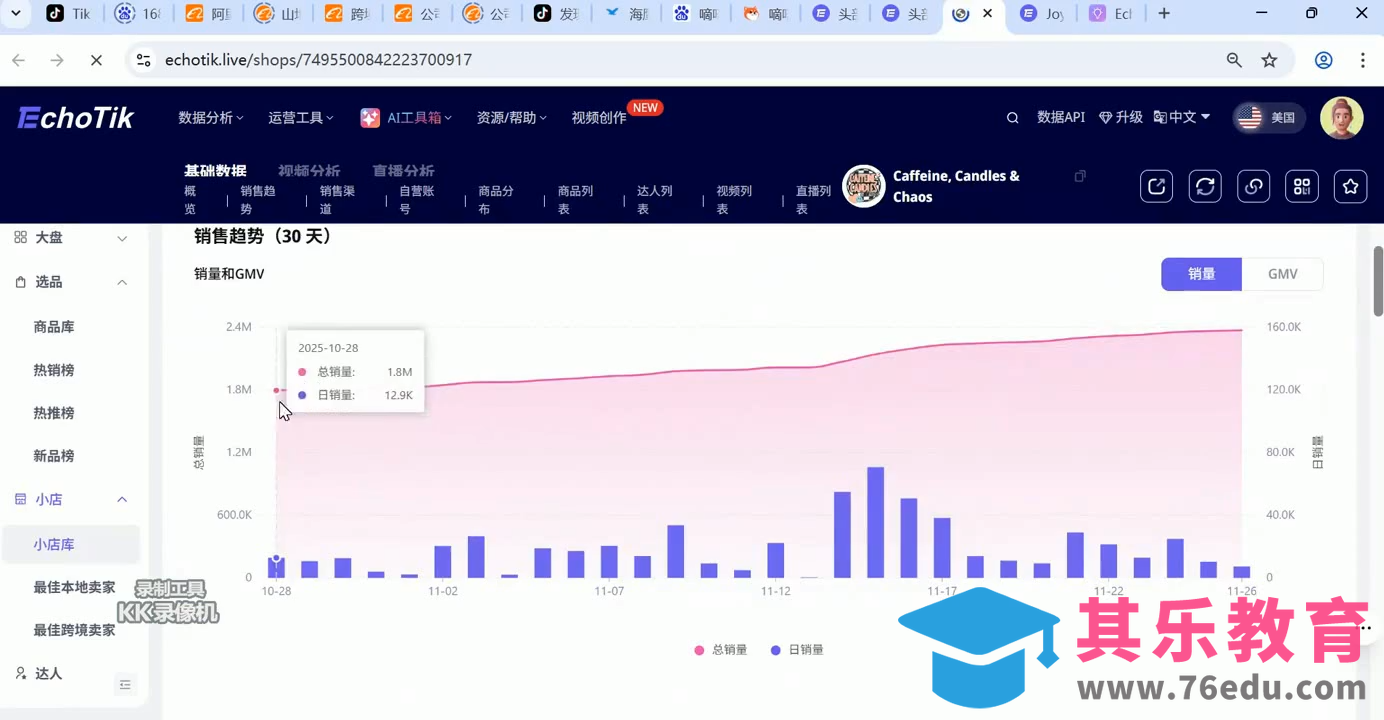
Task: Open the filter icon beside 达人
Action: 125,684
